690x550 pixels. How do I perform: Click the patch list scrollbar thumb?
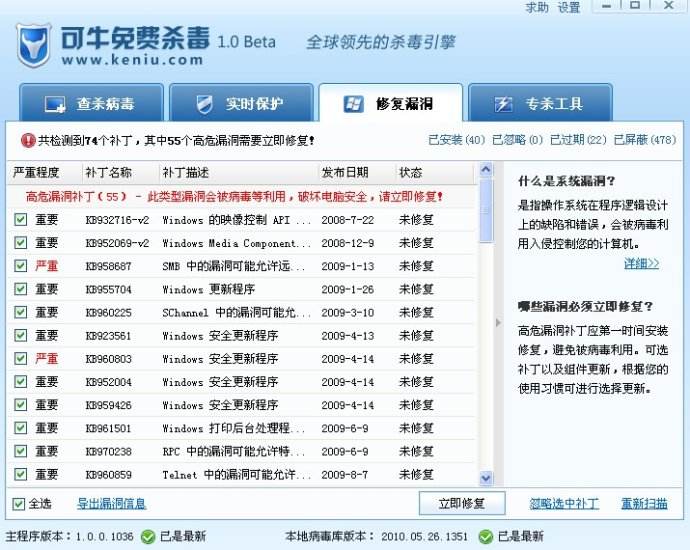486,211
